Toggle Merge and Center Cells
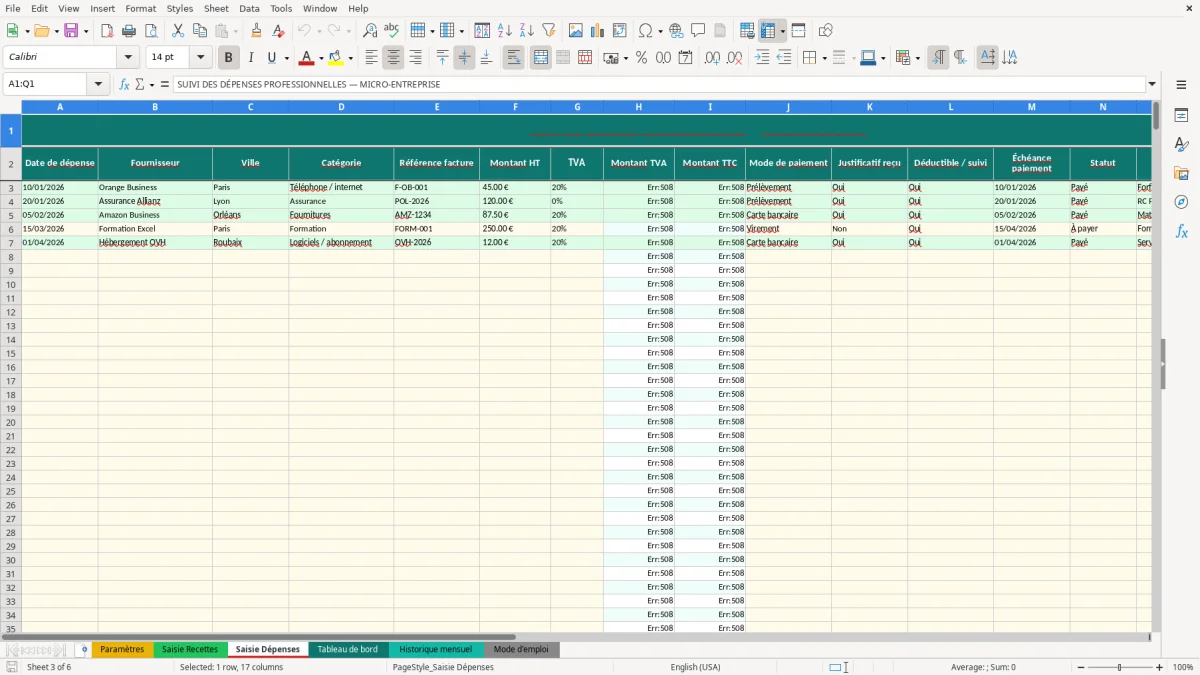This screenshot has width=1200, height=675. pos(541,58)
